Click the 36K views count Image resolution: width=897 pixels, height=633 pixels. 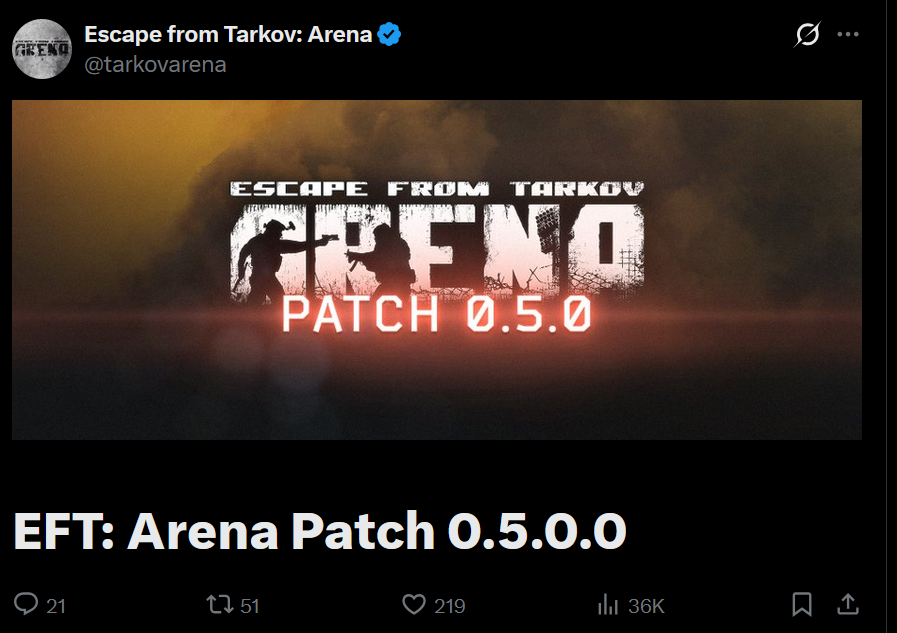point(646,606)
